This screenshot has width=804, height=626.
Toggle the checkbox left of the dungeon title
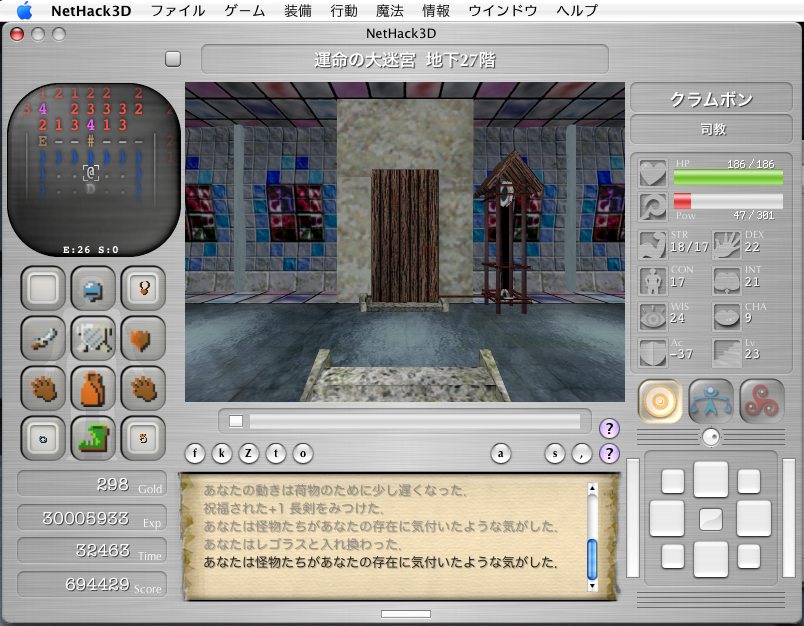(x=173, y=59)
